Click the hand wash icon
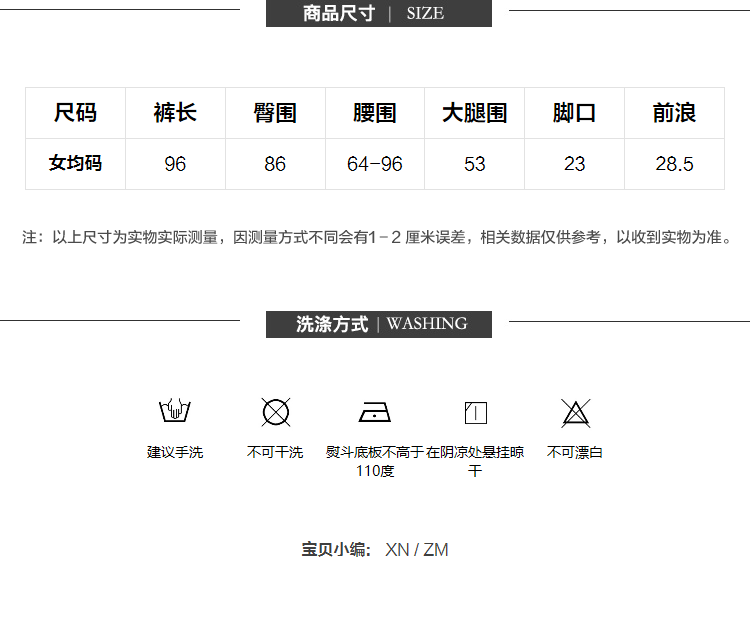Viewport: 750px width, 640px height. (175, 411)
